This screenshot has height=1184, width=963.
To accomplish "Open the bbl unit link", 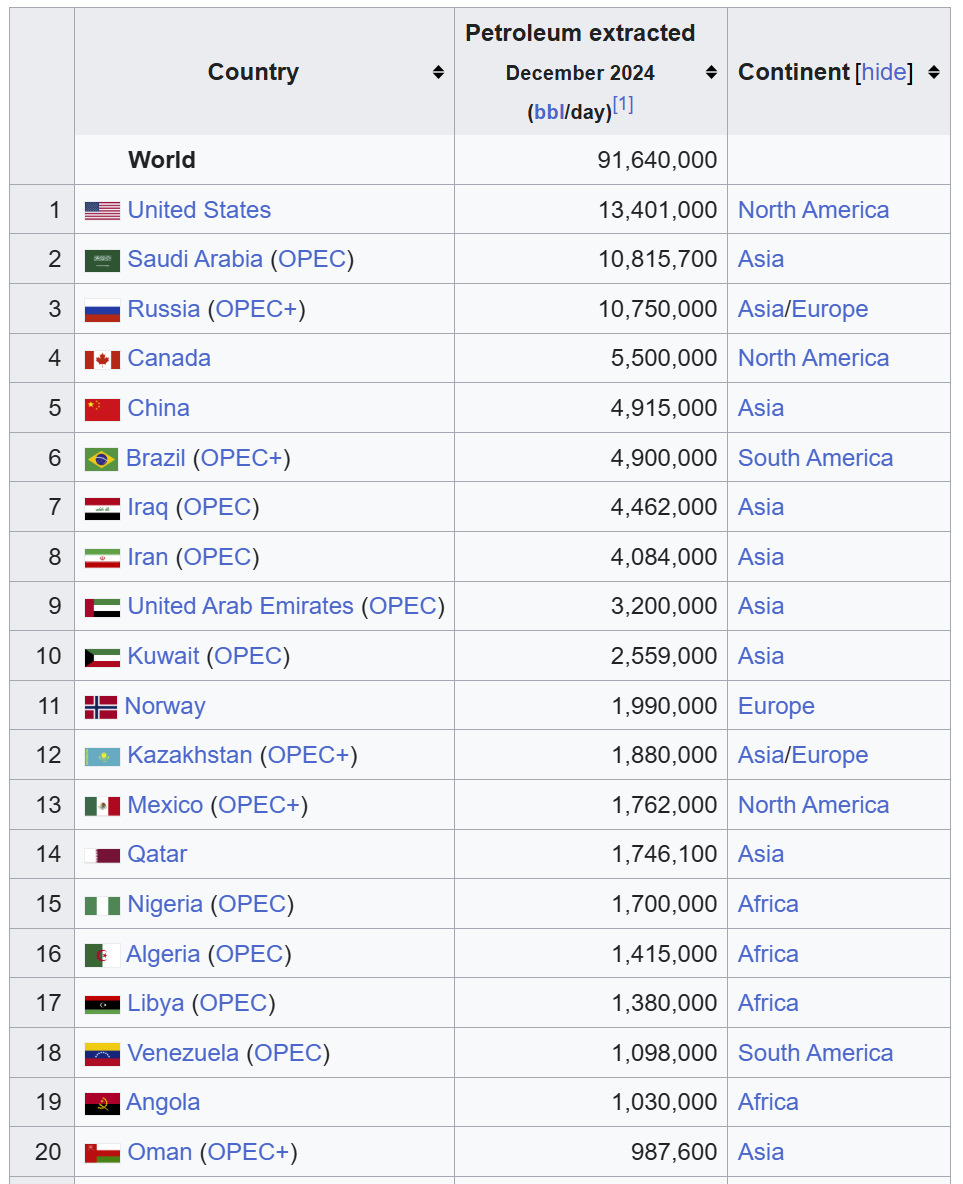I will [549, 112].
